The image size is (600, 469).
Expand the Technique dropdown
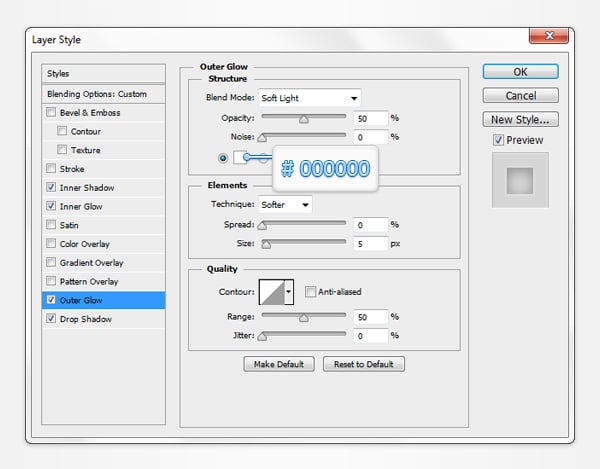pyautogui.click(x=285, y=204)
